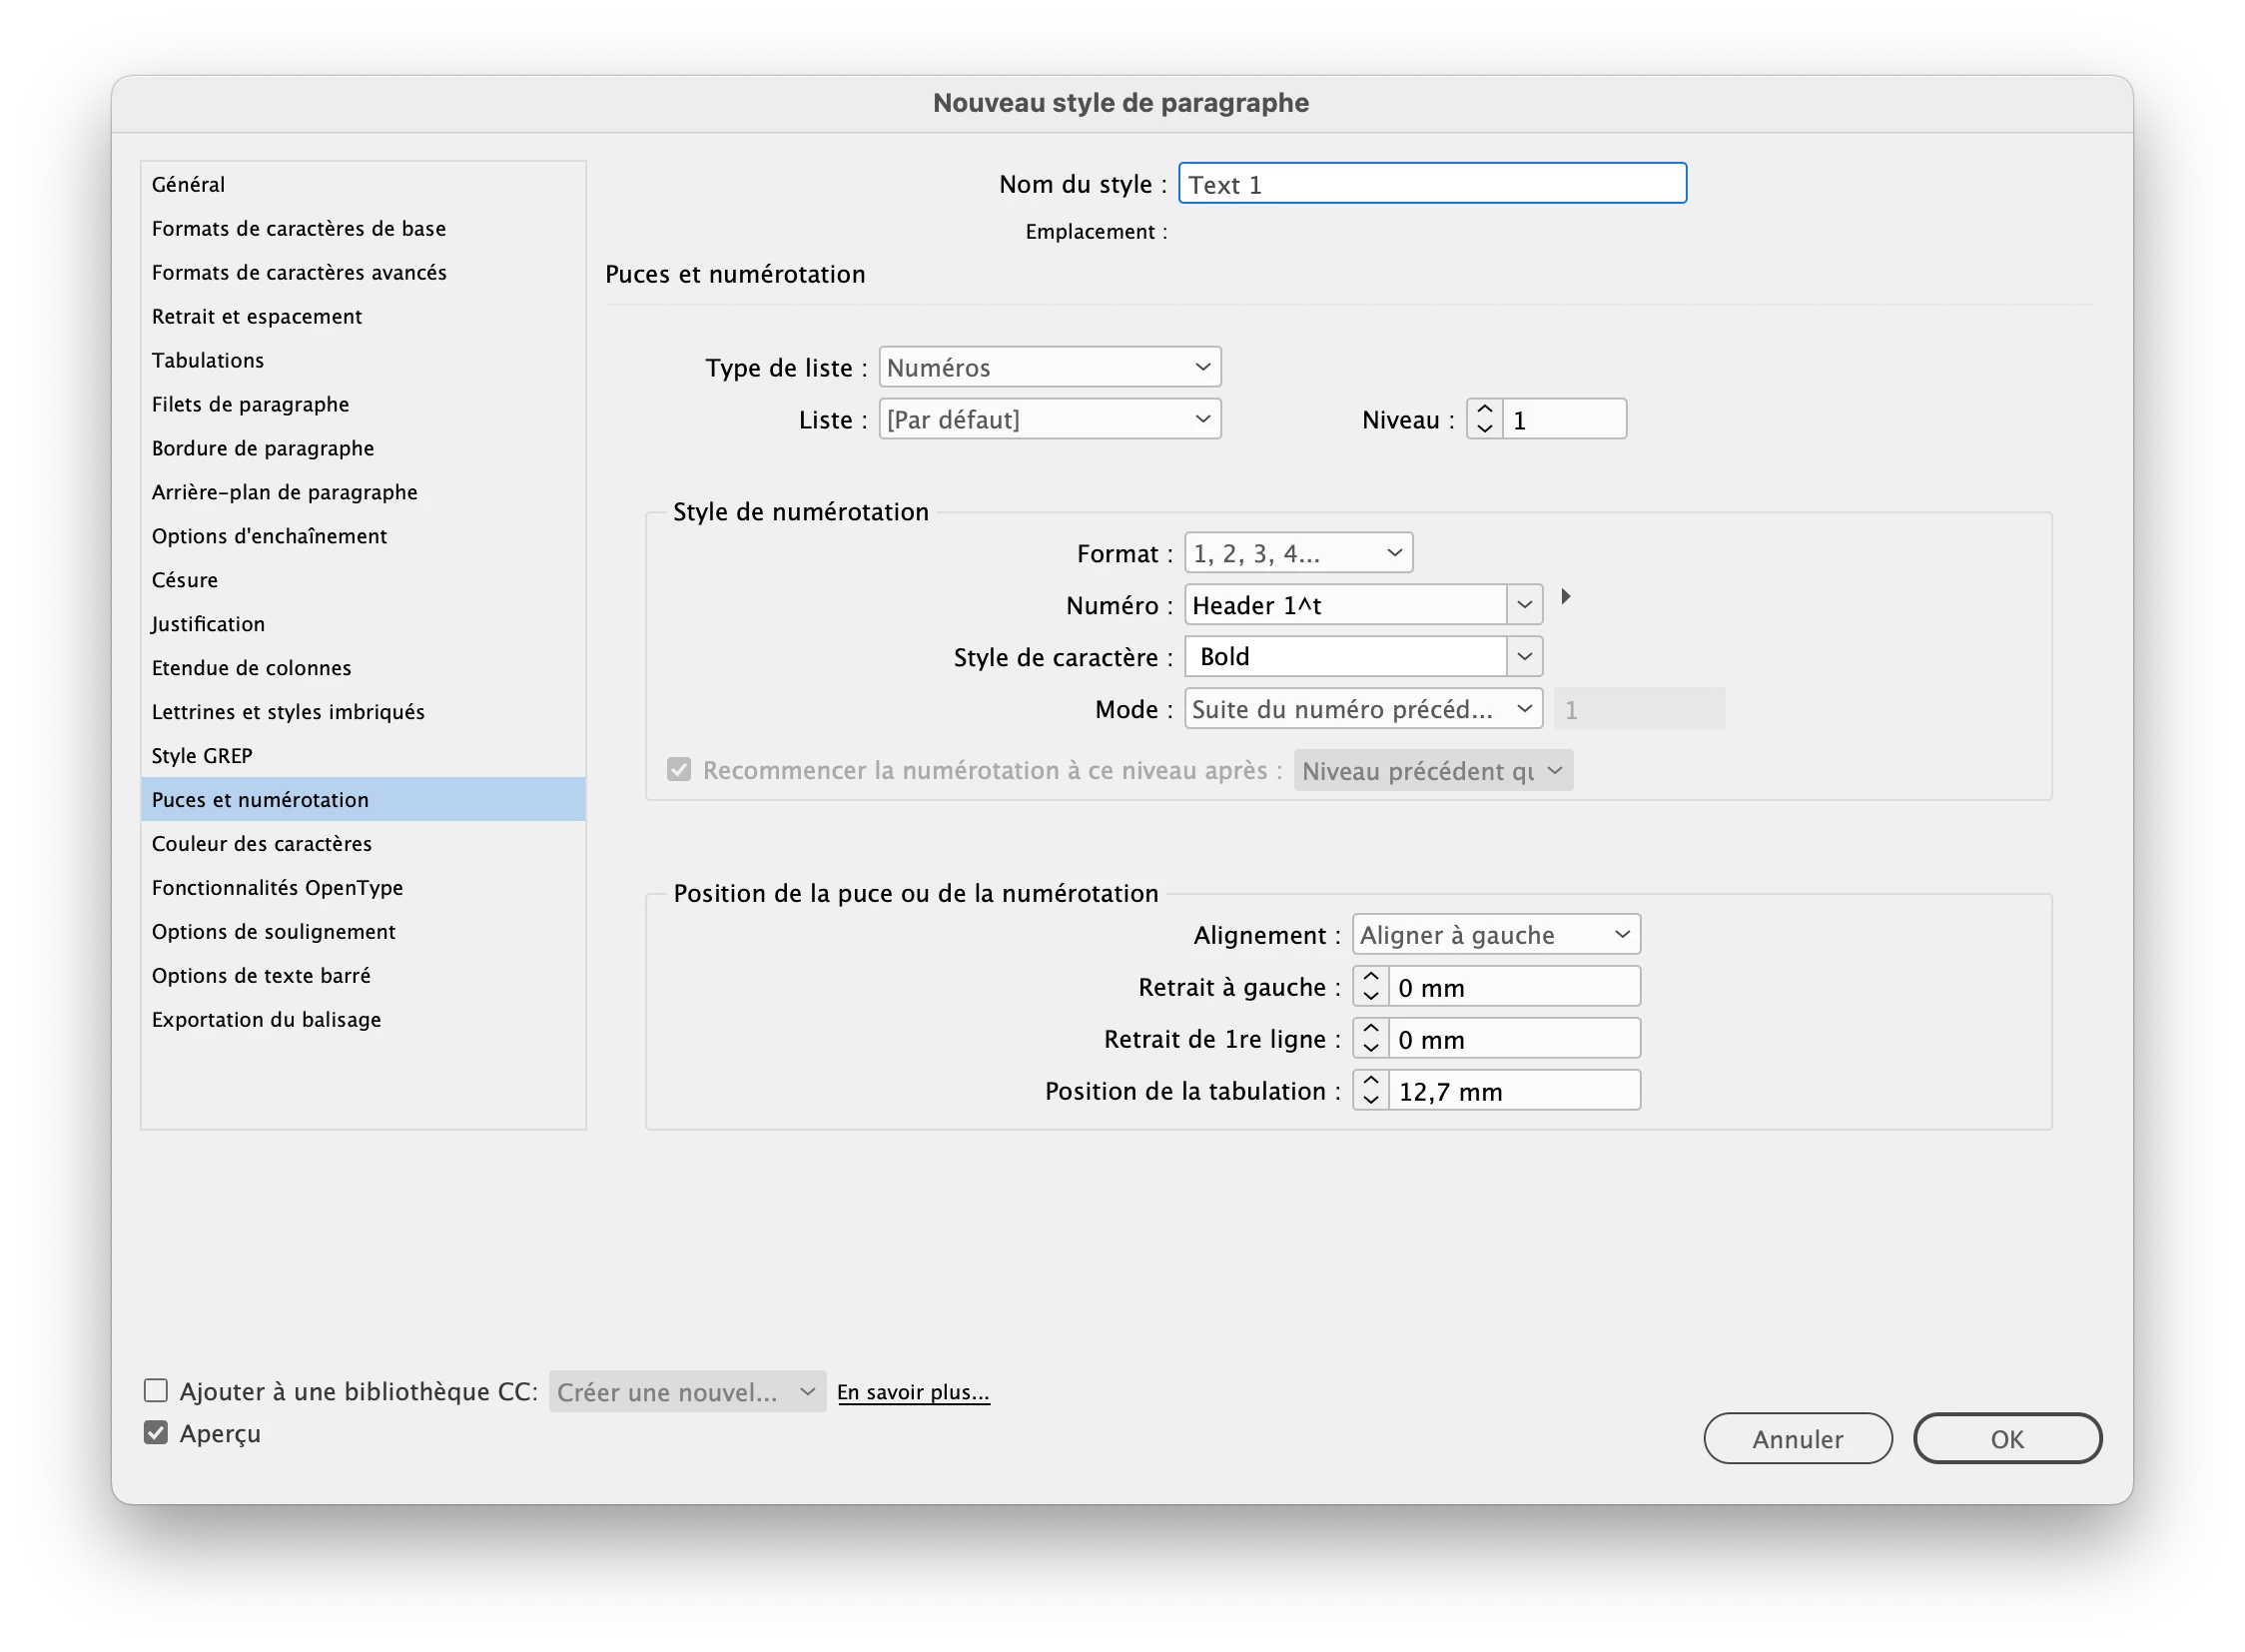The image size is (2245, 1652).
Task: Open the En savoir plus link
Action: click(x=913, y=1392)
